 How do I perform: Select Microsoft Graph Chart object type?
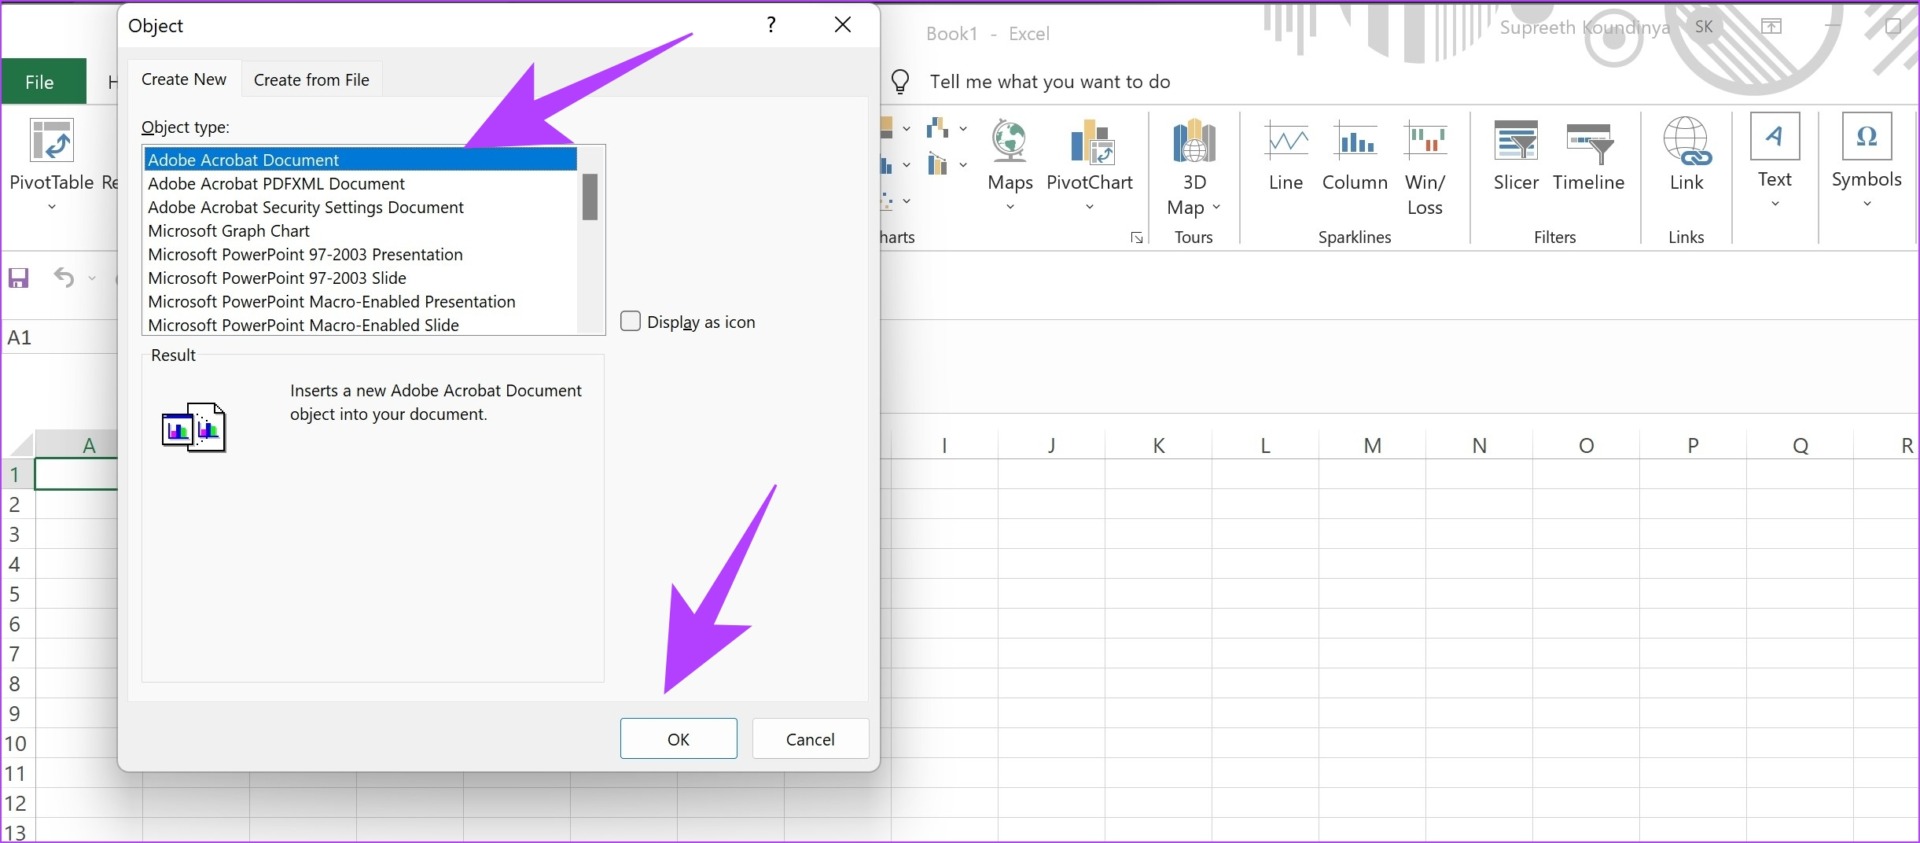pos(361,231)
